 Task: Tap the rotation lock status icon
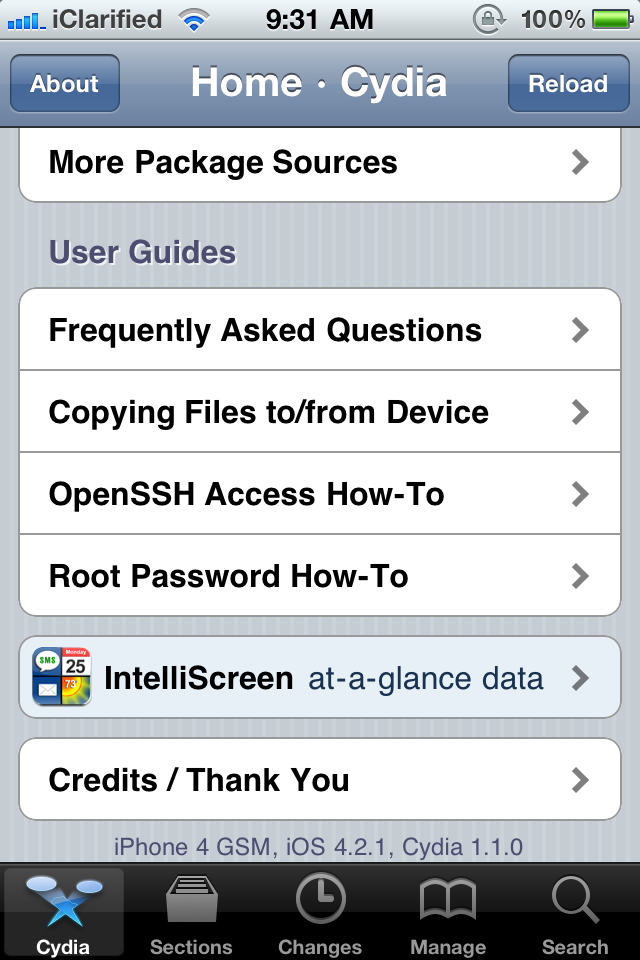490,19
